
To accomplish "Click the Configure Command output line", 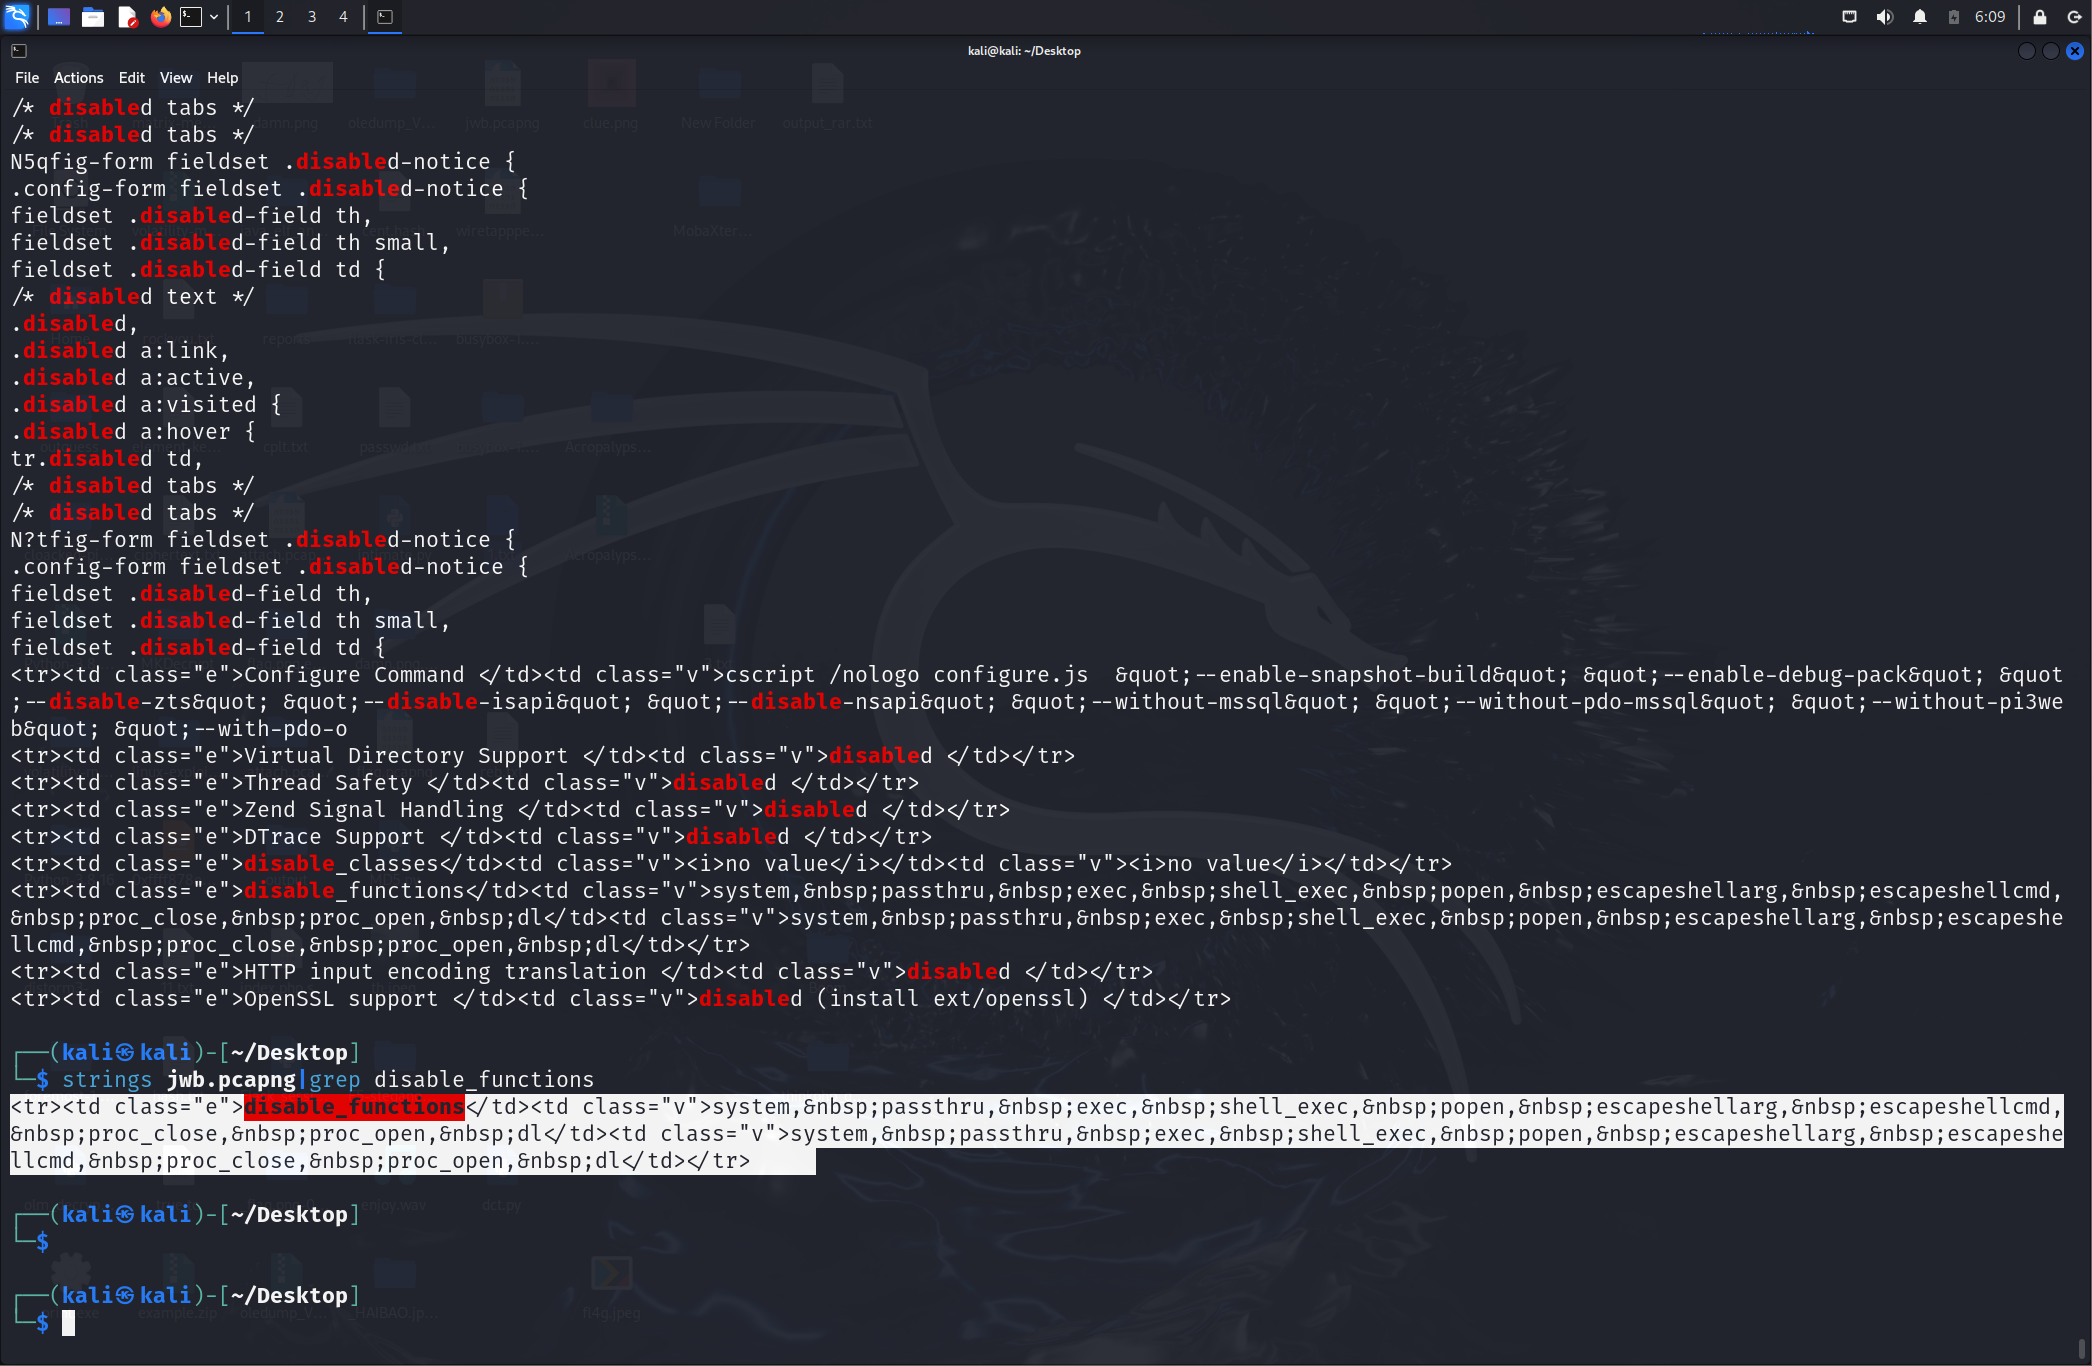I will click(x=1037, y=702).
